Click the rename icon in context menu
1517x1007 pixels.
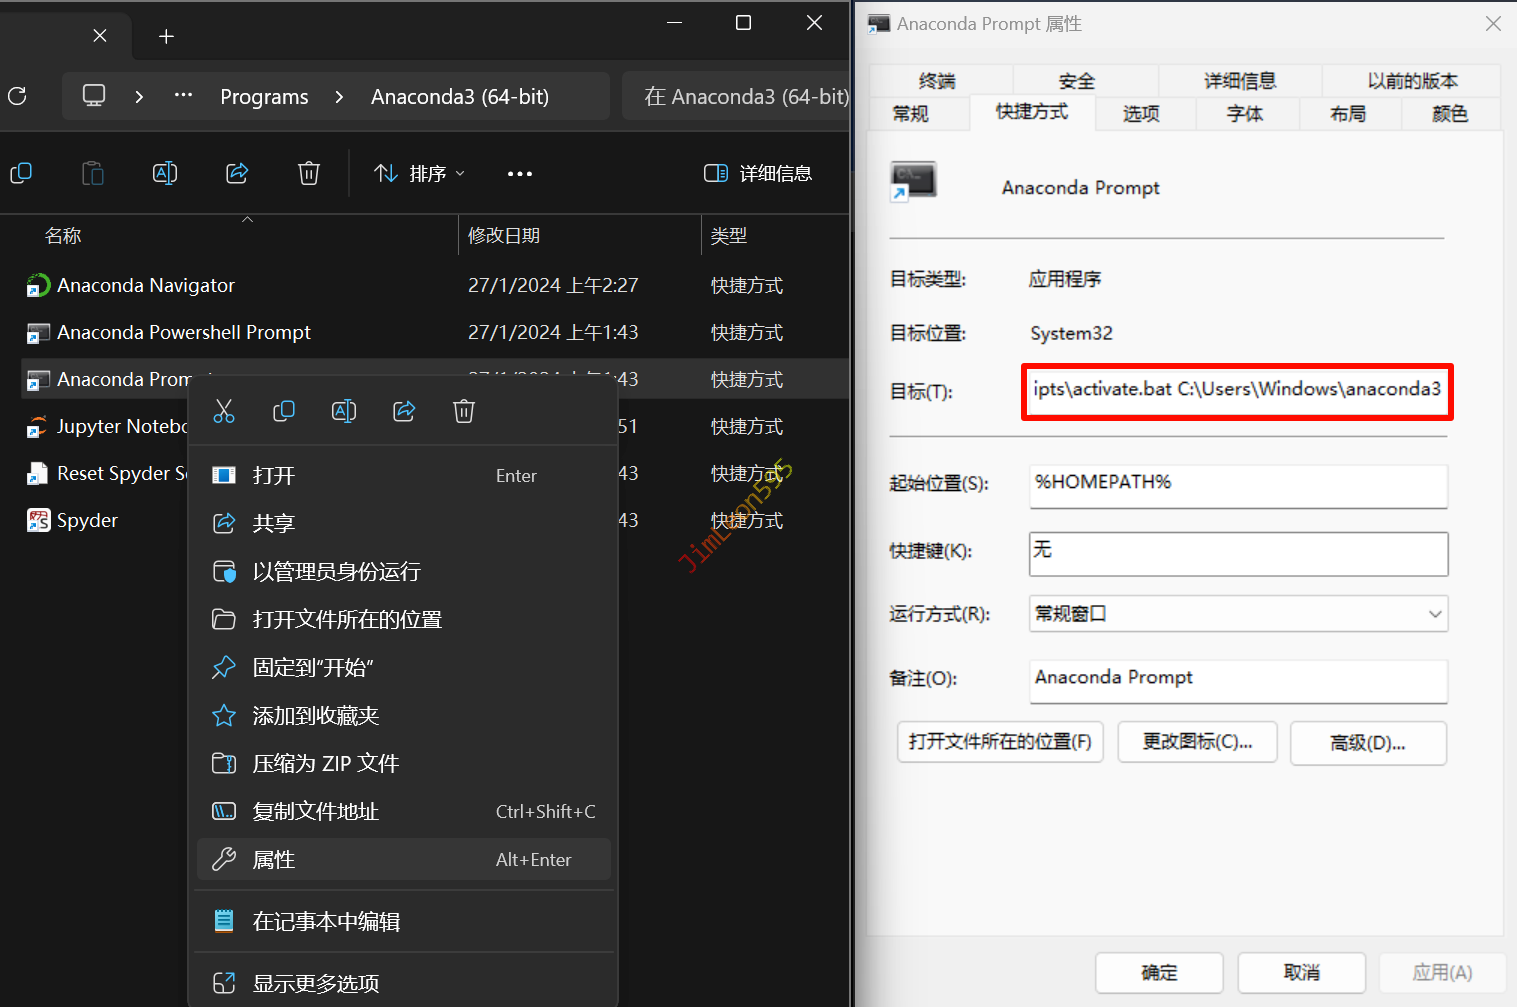coord(344,411)
